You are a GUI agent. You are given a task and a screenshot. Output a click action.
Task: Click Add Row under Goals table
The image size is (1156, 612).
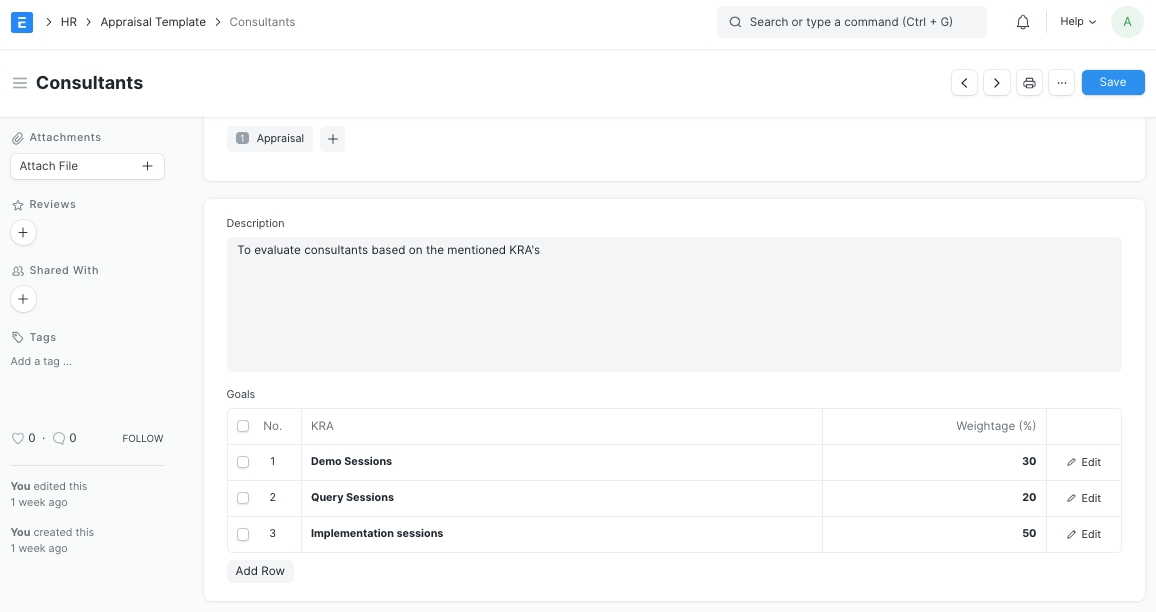point(260,571)
